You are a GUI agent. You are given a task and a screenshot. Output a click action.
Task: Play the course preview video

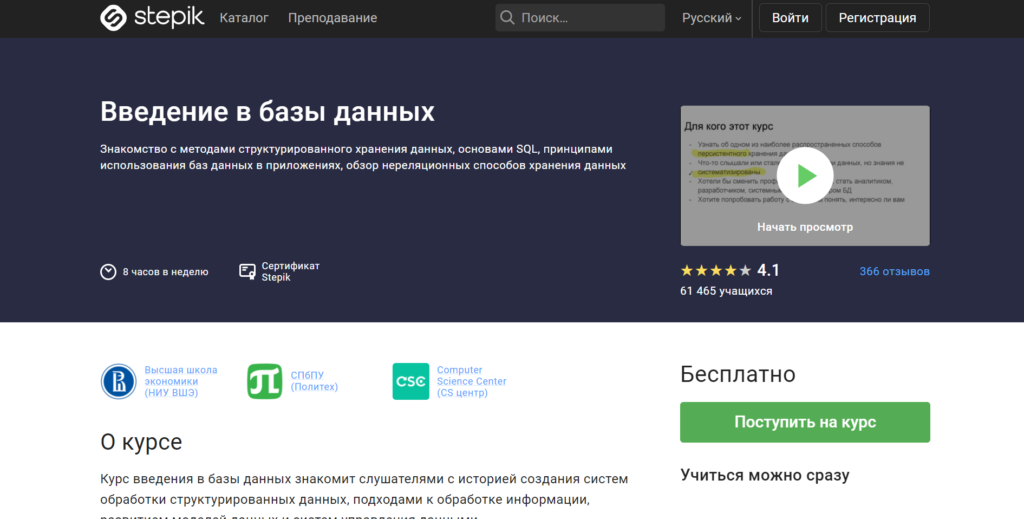tap(805, 175)
